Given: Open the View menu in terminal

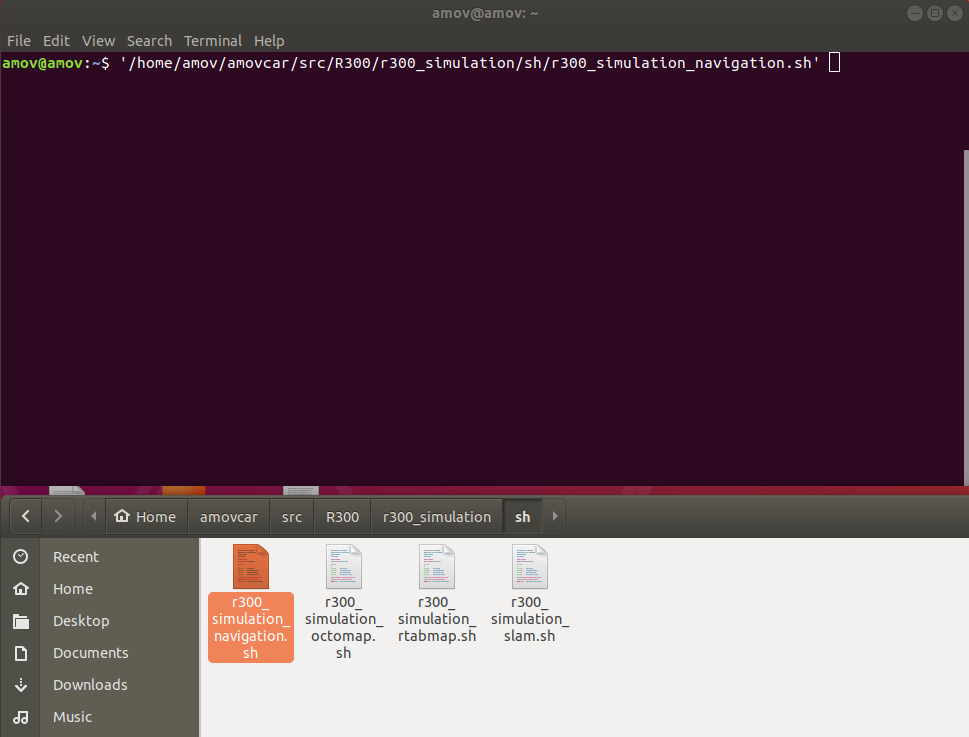Looking at the screenshot, I should pyautogui.click(x=98, y=41).
